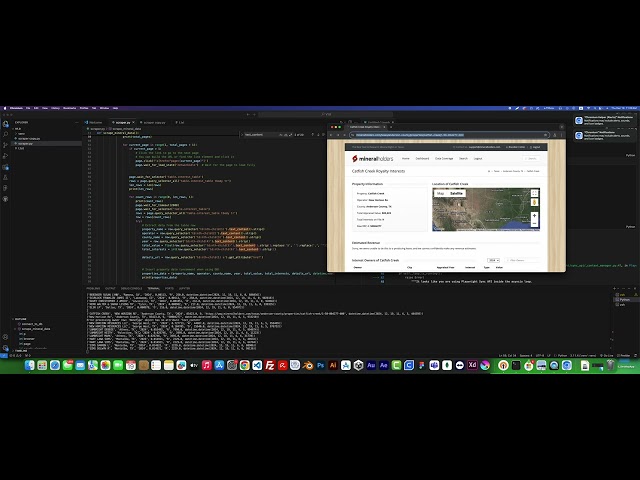Open the Dashboard link on mineralholders navbar

(x=422, y=158)
